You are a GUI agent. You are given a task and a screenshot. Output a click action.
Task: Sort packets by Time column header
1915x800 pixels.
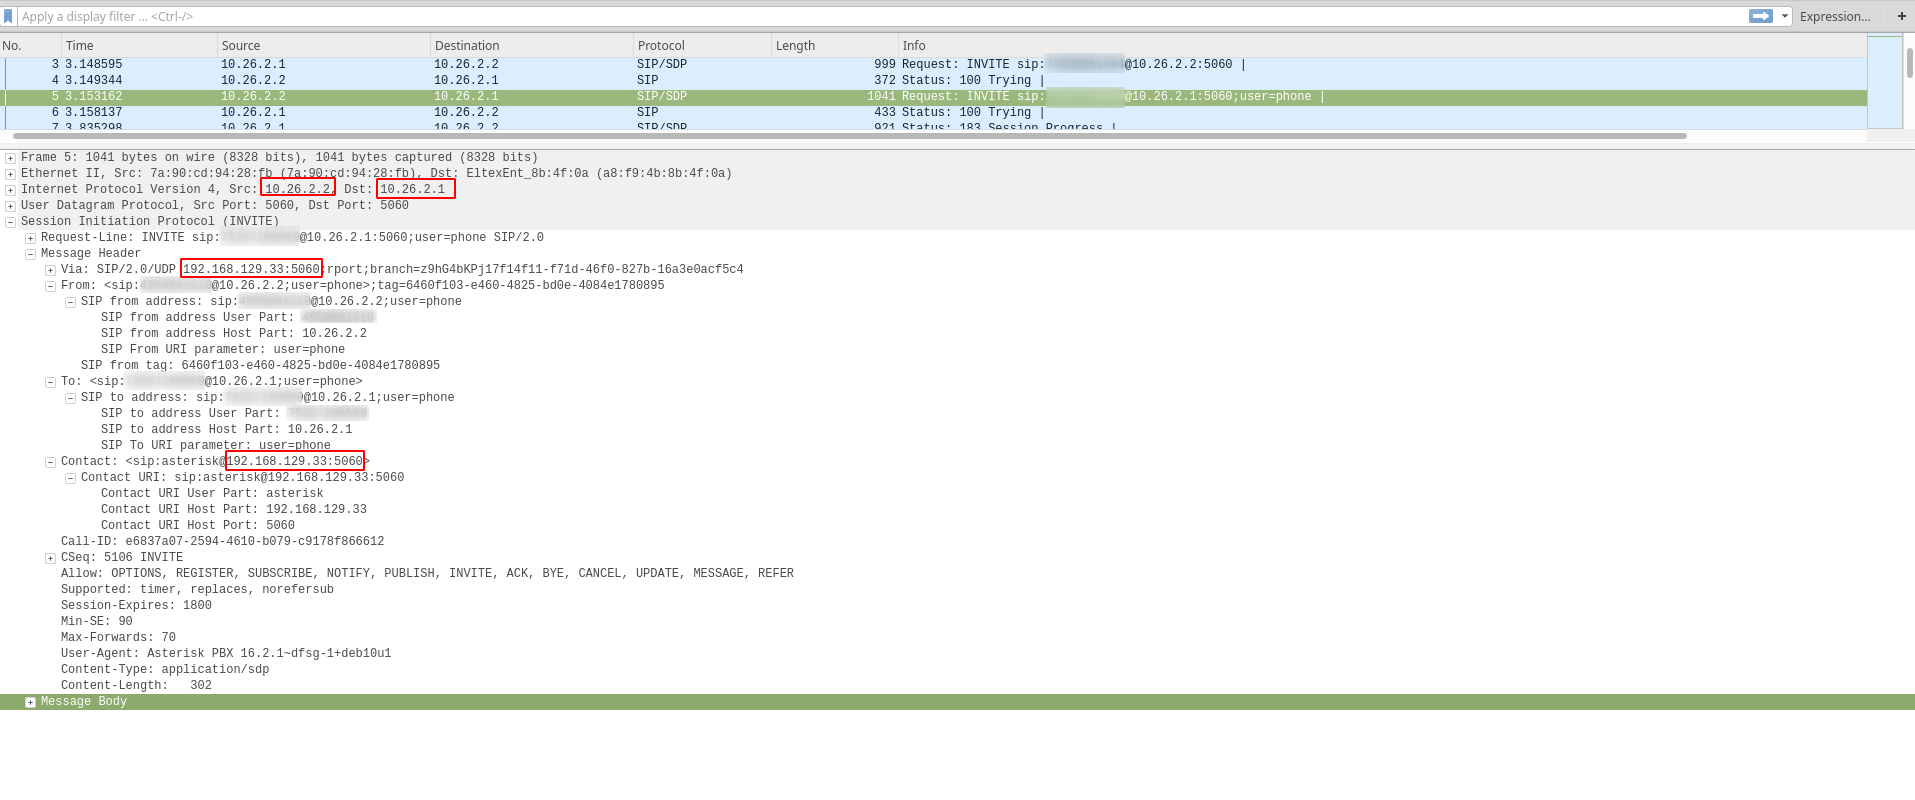pyautogui.click(x=139, y=46)
